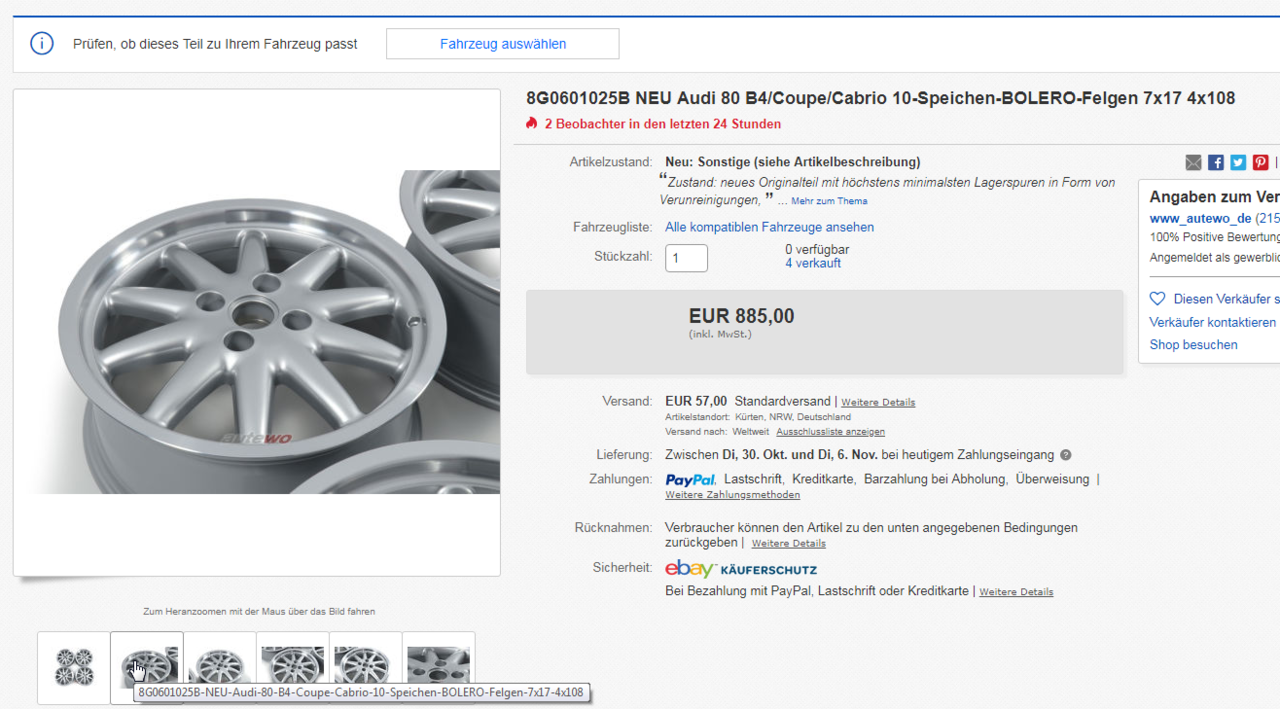Viewport: 1280px width, 709px height.
Task: Open the '4 verkauft' link
Action: 813,264
